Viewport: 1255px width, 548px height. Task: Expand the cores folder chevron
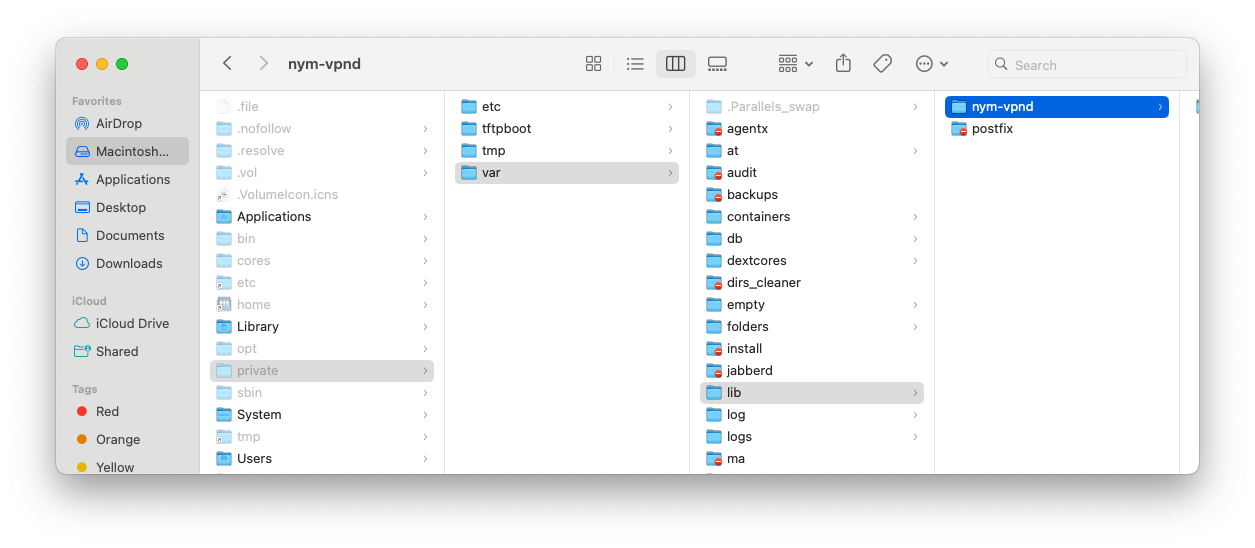425,260
